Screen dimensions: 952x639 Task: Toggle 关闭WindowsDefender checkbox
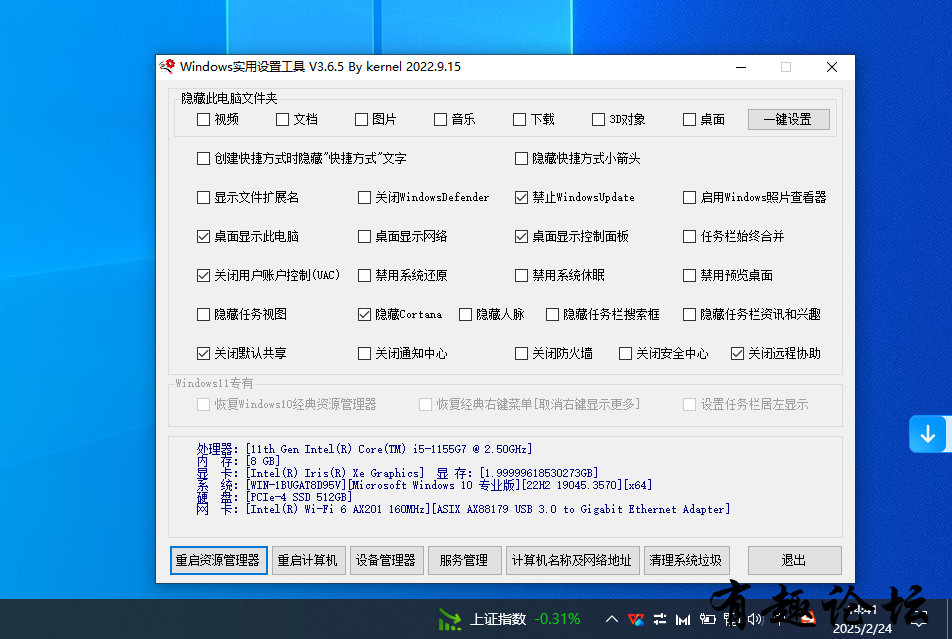point(364,197)
